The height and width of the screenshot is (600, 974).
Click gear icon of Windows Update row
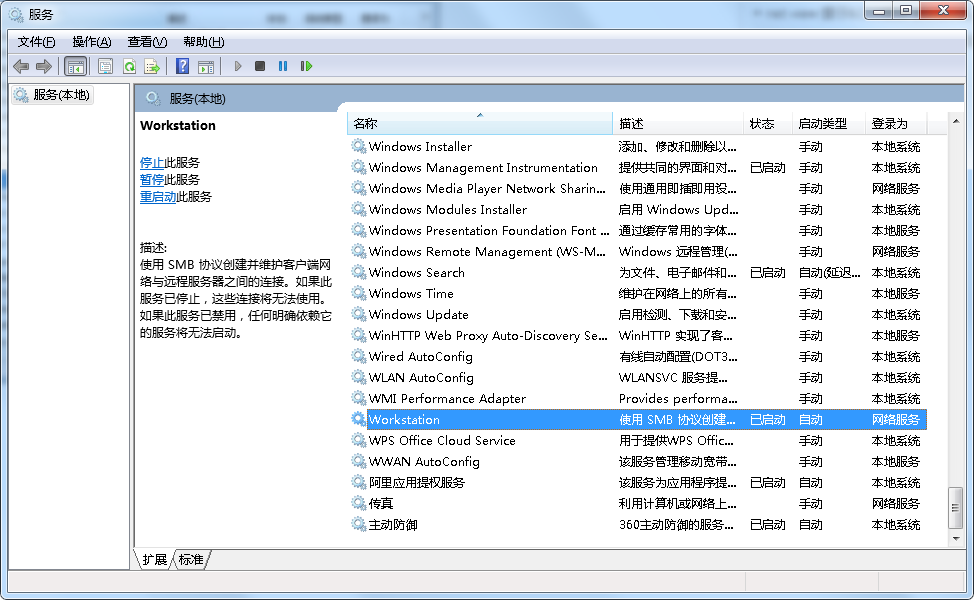pyautogui.click(x=358, y=314)
